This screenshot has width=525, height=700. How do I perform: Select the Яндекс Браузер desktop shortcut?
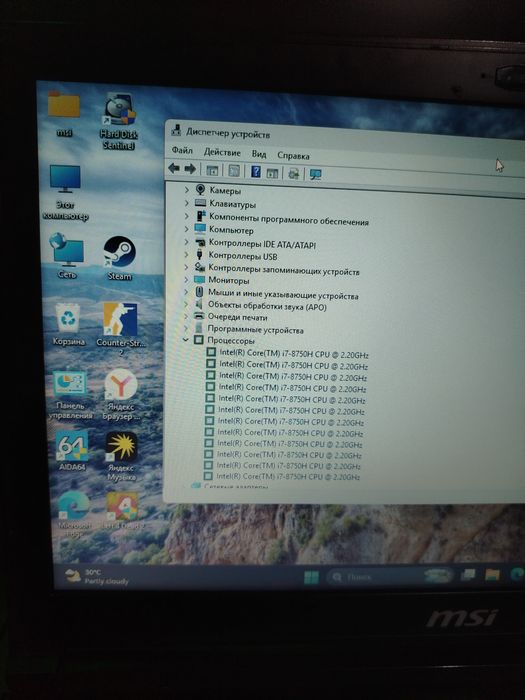point(121,395)
